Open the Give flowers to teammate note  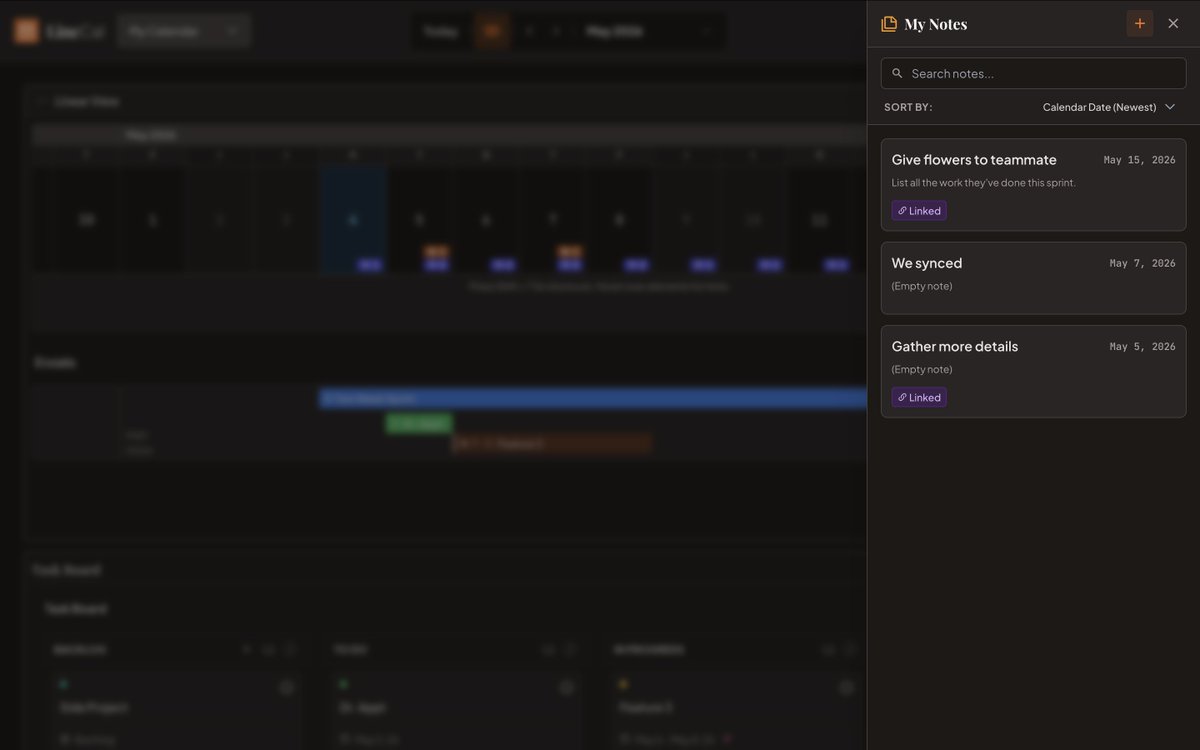1033,185
